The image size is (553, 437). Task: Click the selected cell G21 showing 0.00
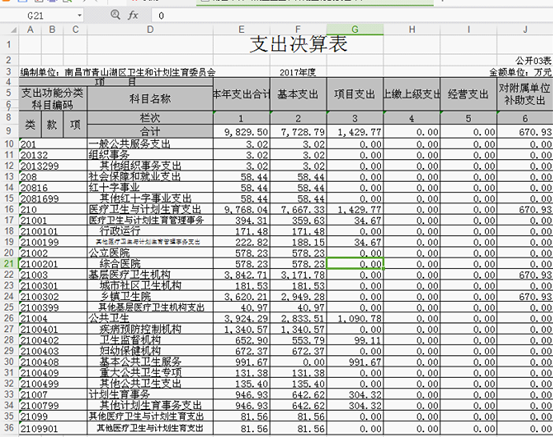click(355, 264)
